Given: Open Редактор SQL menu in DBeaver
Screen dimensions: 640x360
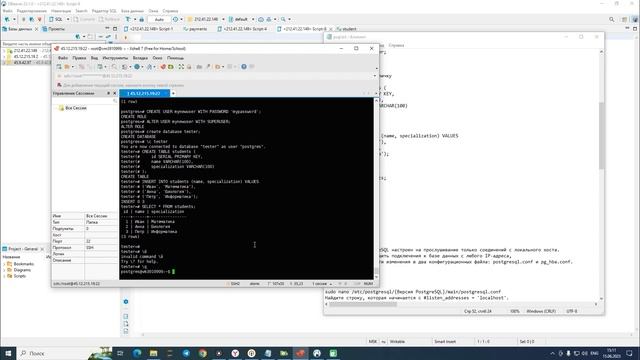Looking at the screenshot, I should click(x=104, y=11).
